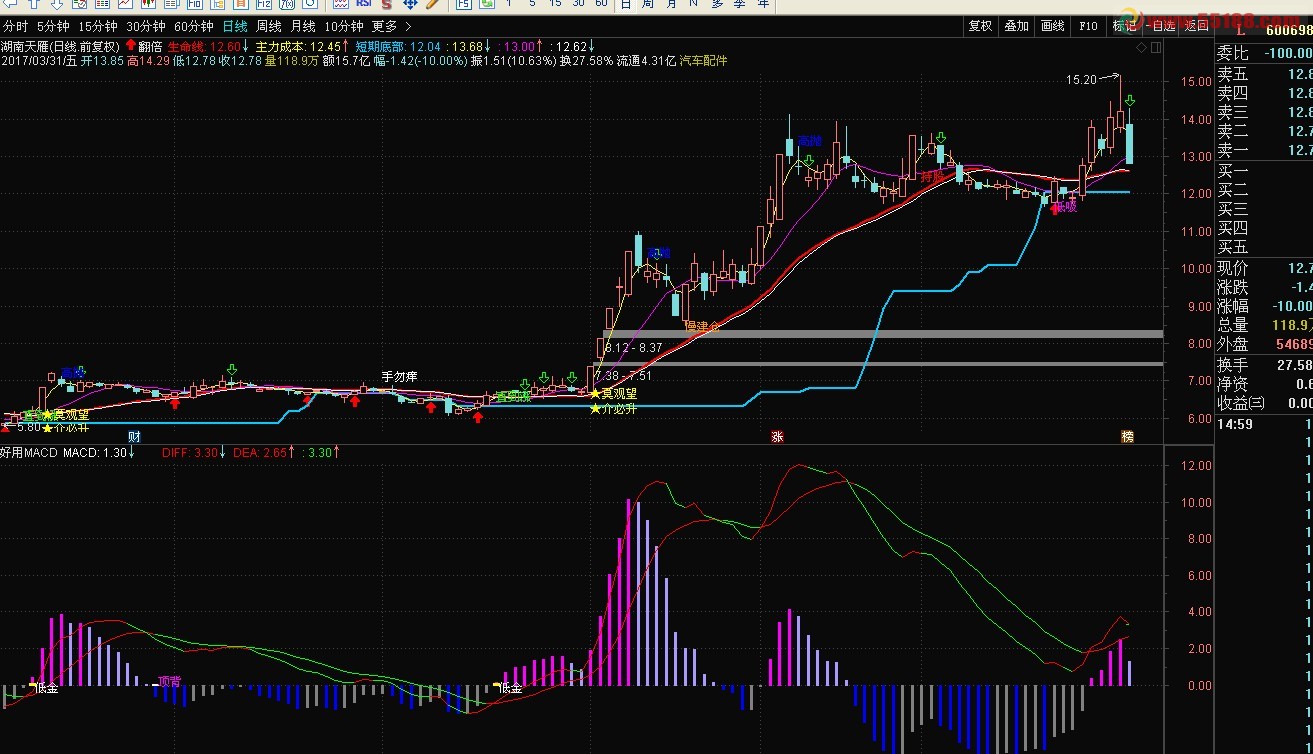The width and height of the screenshot is (1313, 754).
Task: Click the 榜 marker icon on time axis
Action: [1127, 437]
